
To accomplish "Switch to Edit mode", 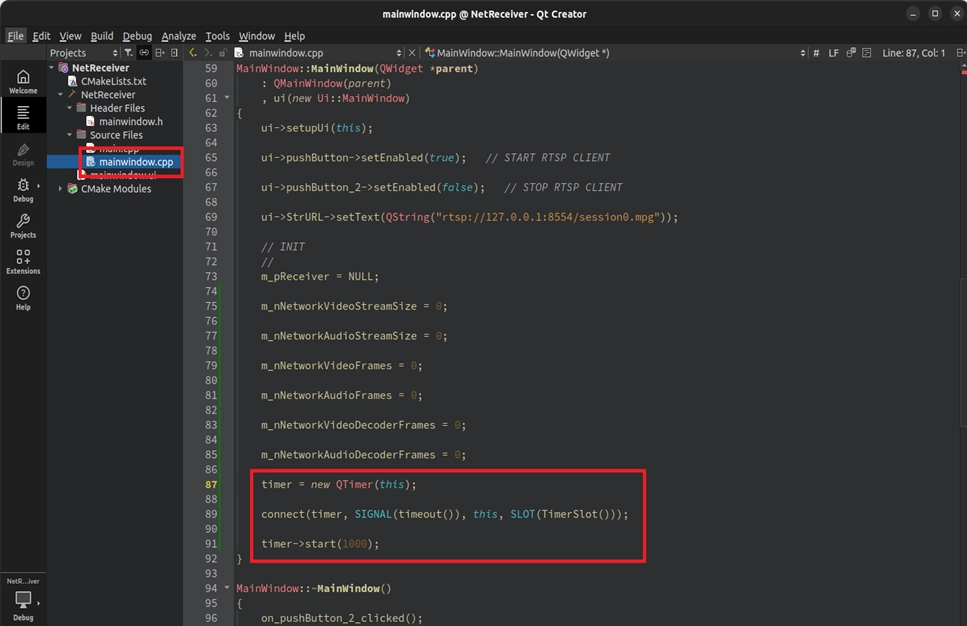I will pyautogui.click(x=23, y=117).
